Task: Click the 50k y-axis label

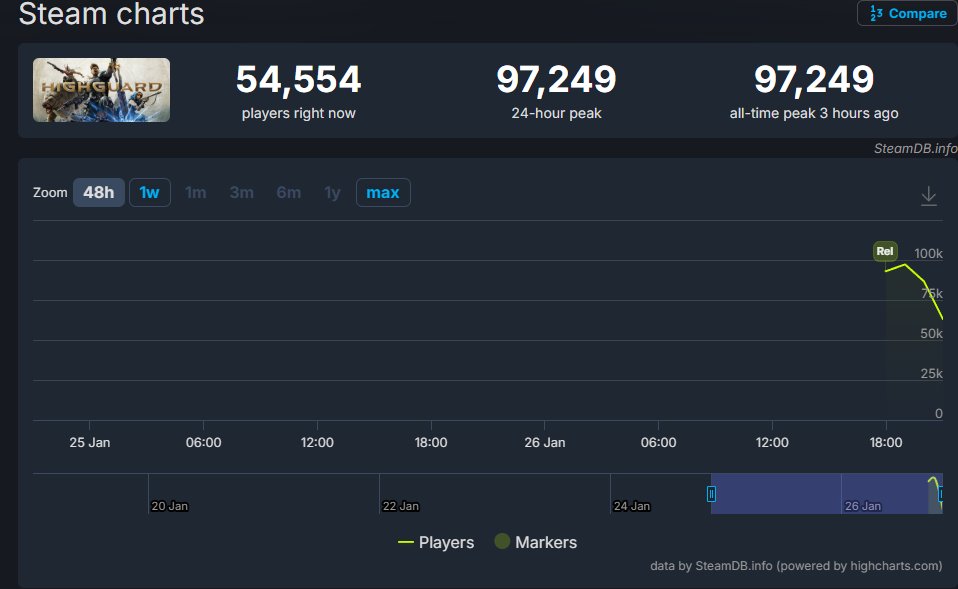Action: 931,334
